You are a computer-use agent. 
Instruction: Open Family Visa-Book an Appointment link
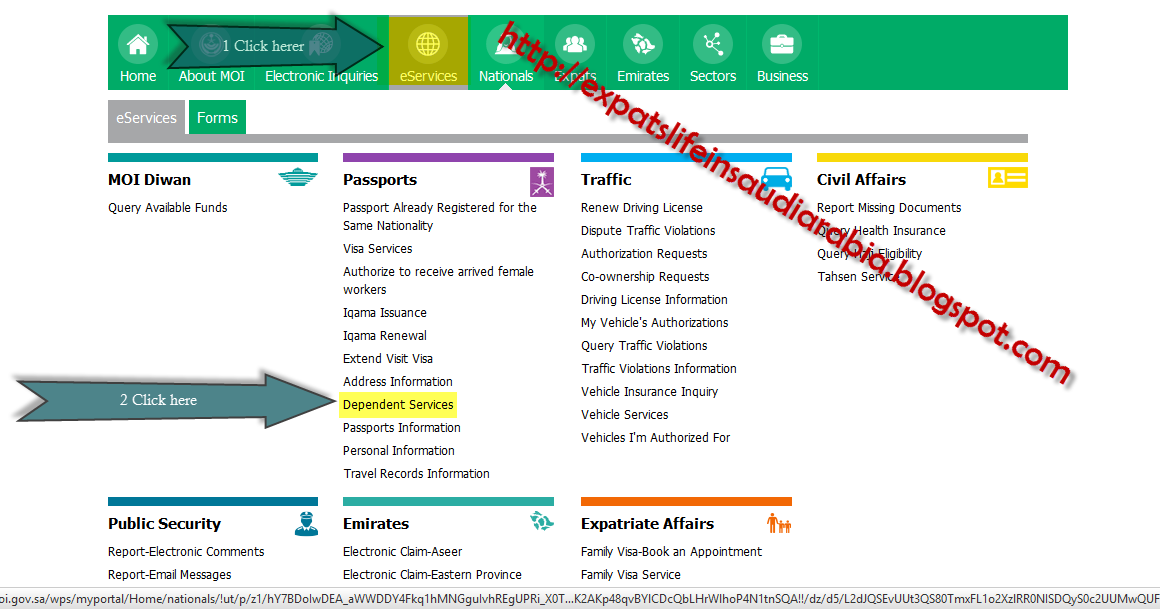pyautogui.click(x=671, y=552)
